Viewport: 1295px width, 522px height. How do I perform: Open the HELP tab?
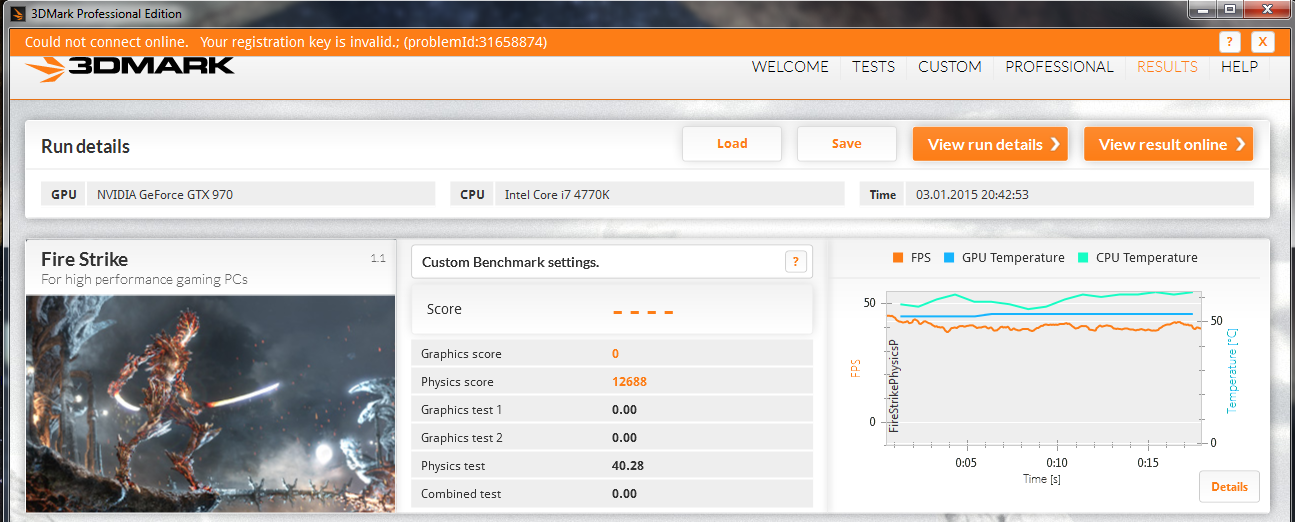[x=1239, y=67]
